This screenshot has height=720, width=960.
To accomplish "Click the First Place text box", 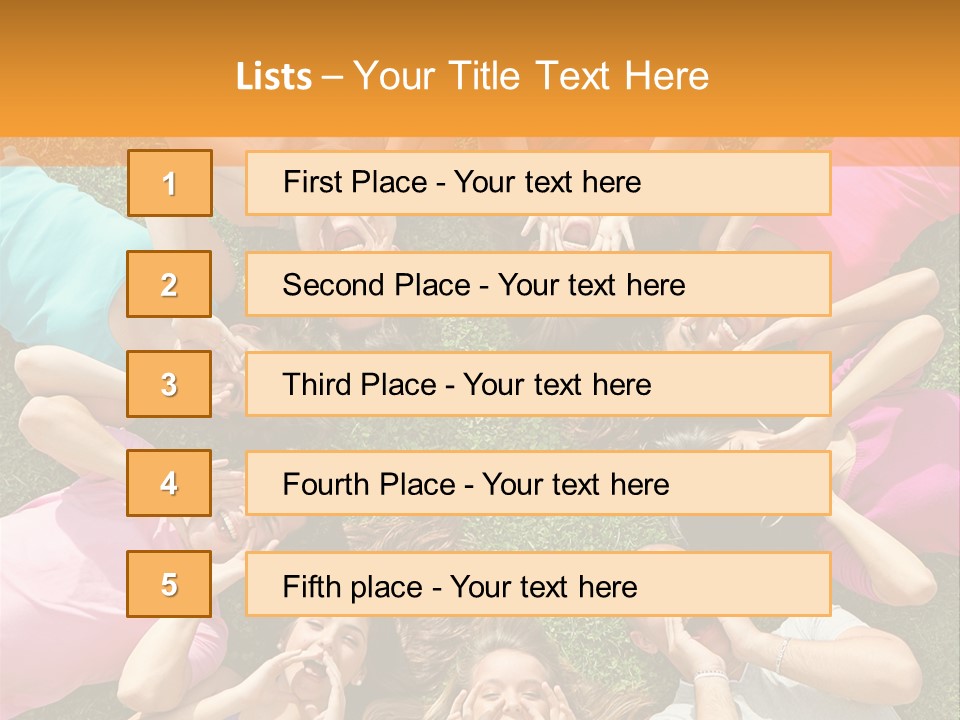I will pyautogui.click(x=538, y=183).
